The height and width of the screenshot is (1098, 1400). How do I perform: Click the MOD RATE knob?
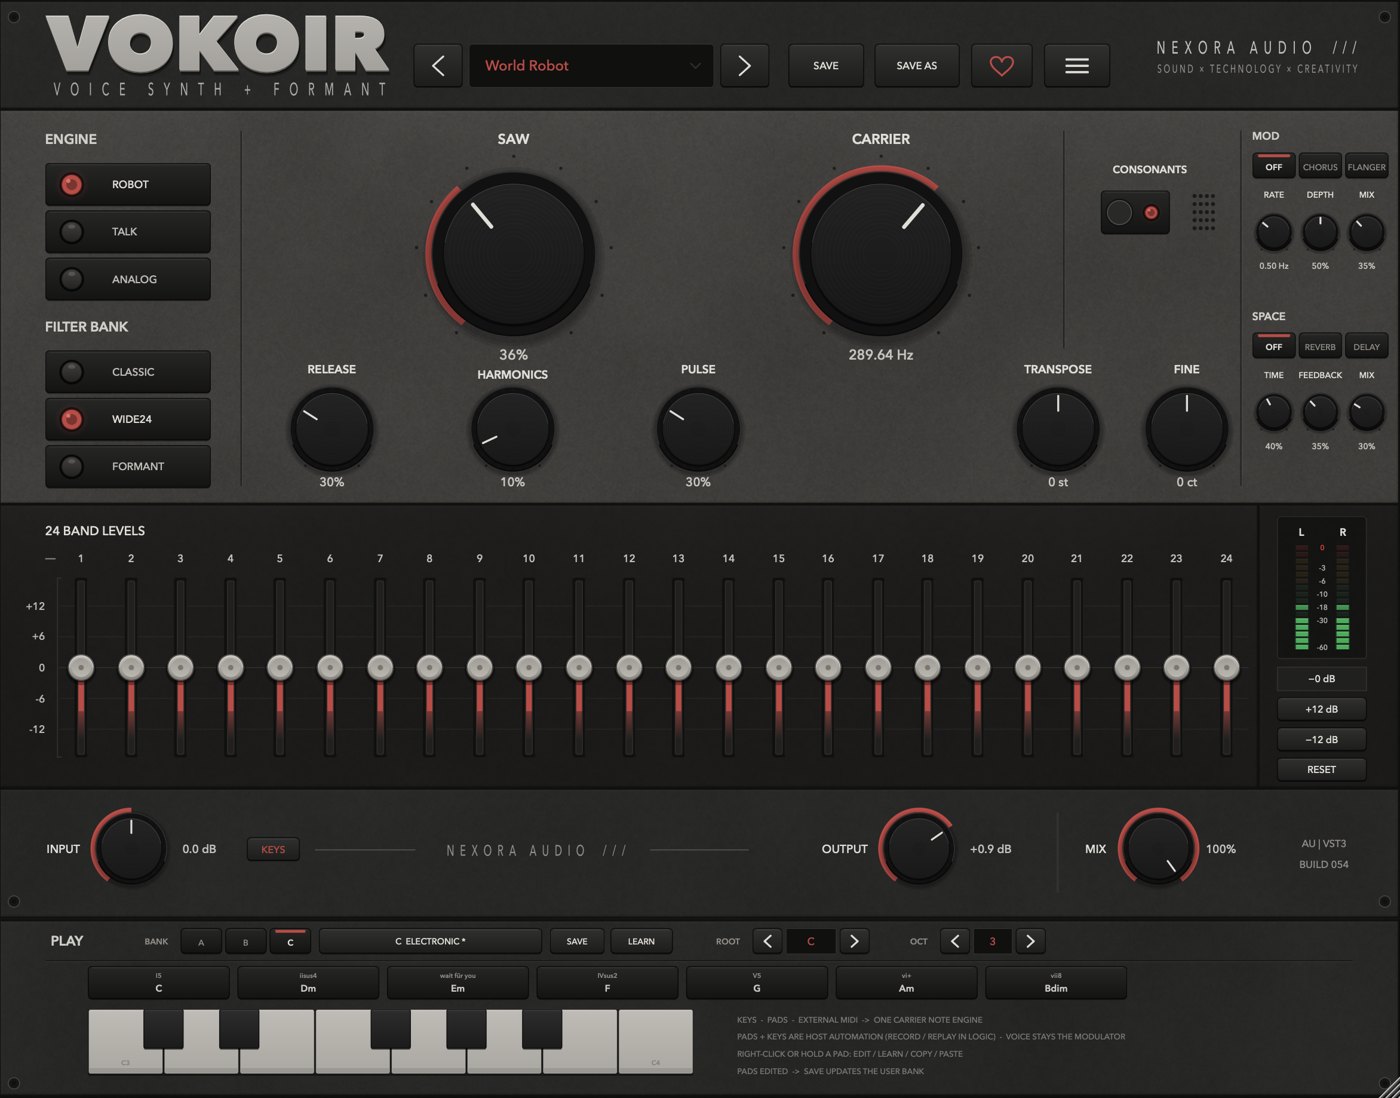coord(1274,233)
